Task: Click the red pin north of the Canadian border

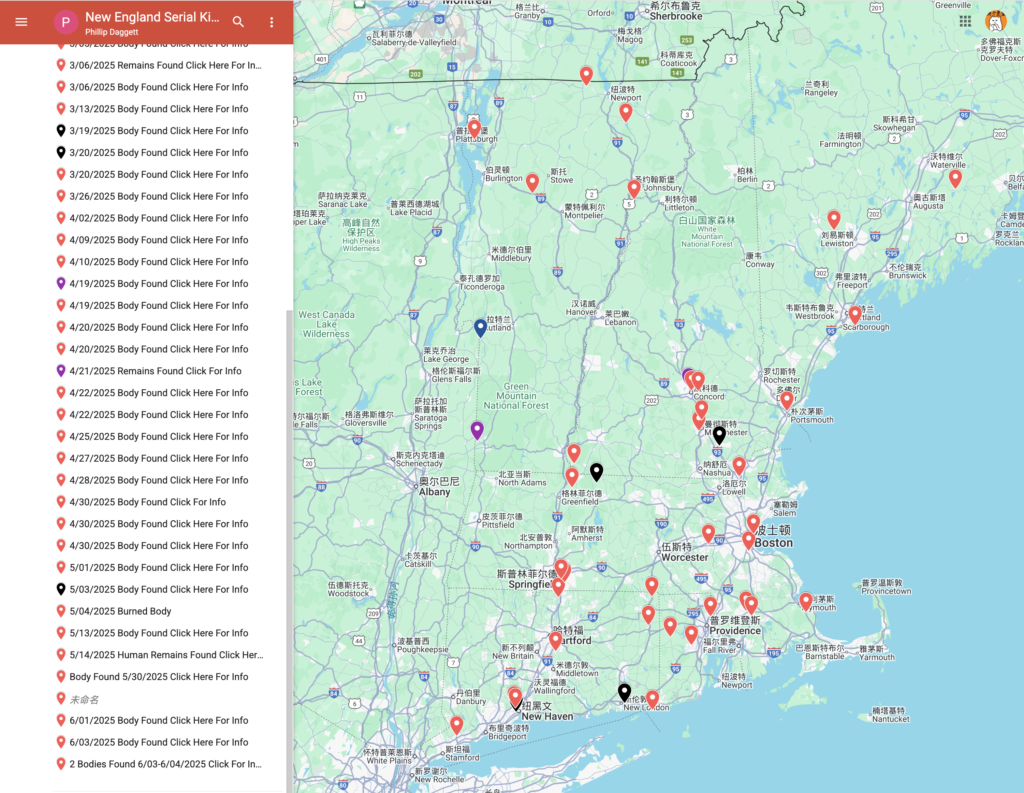Action: 586,76
